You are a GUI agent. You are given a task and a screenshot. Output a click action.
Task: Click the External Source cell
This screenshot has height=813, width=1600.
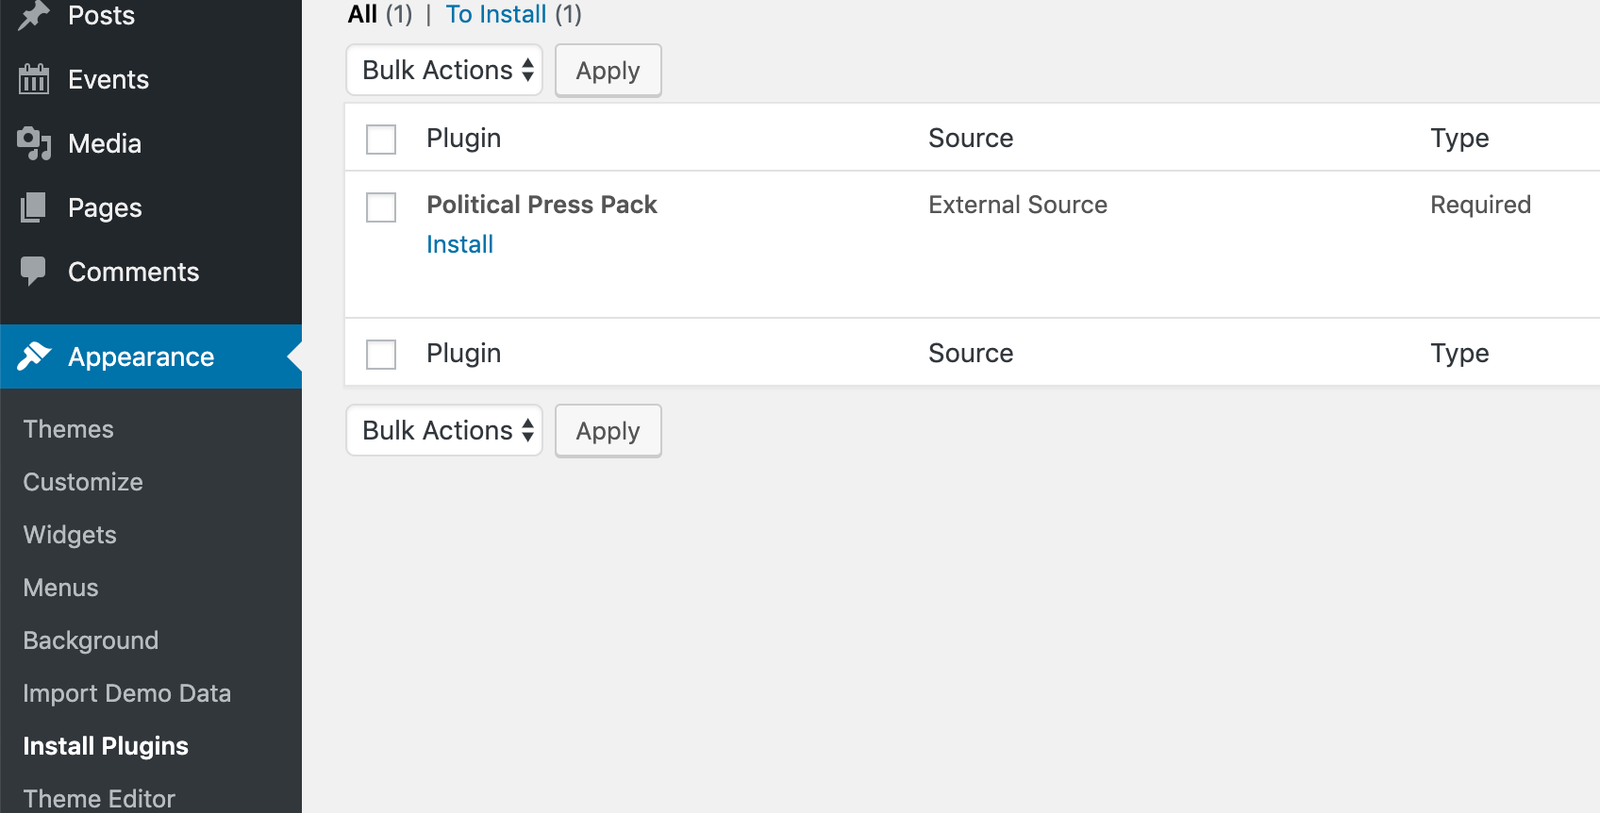pos(1018,204)
